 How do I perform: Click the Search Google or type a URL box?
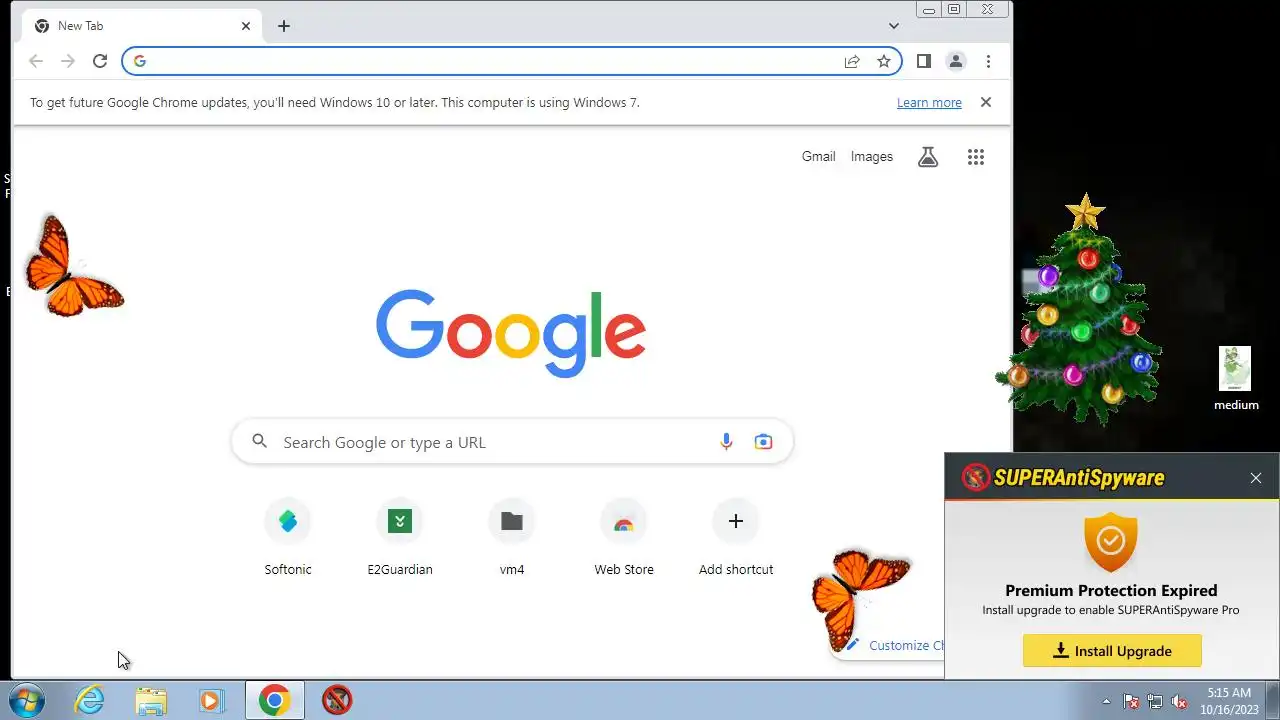[512, 442]
